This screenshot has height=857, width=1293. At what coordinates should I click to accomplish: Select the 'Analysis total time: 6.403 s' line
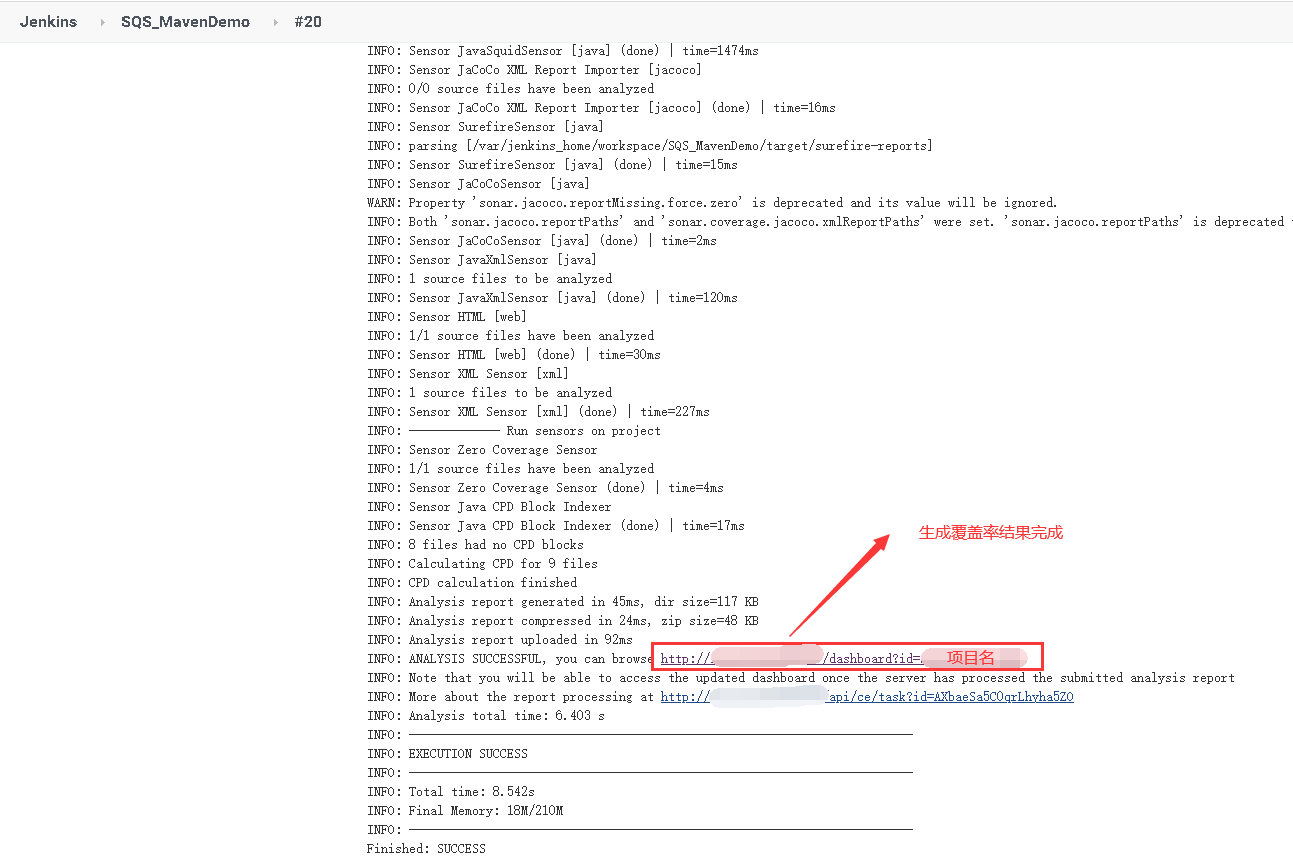[x=486, y=716]
